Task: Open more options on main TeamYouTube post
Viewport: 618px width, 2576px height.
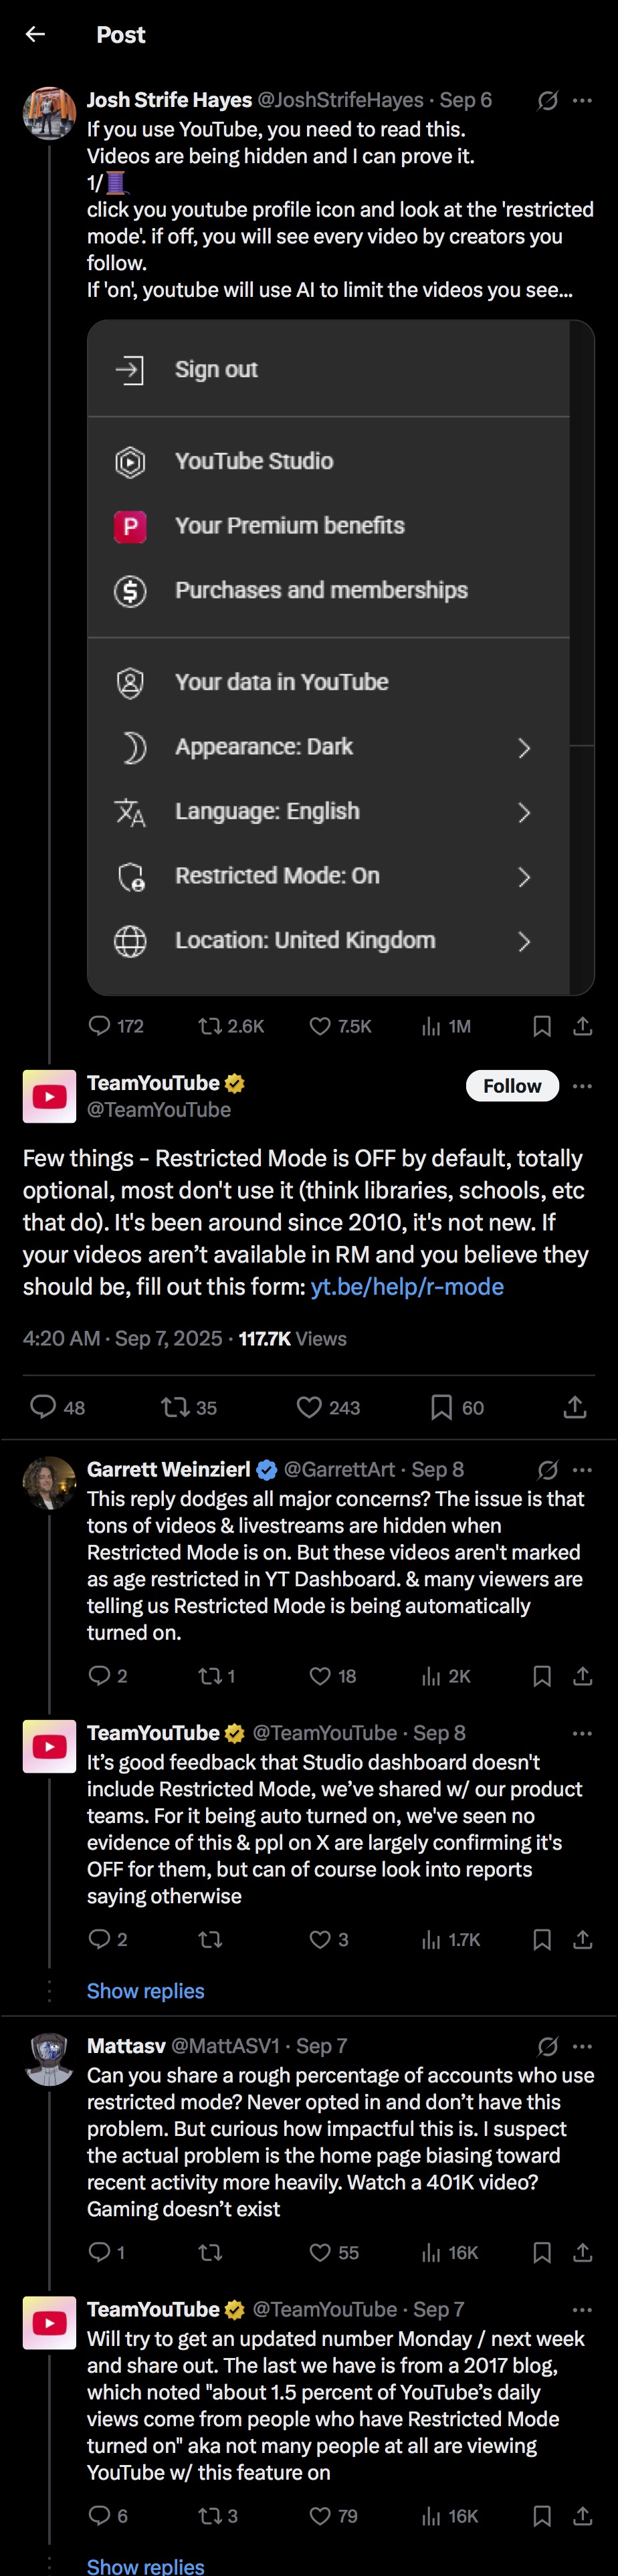Action: pyautogui.click(x=583, y=1085)
